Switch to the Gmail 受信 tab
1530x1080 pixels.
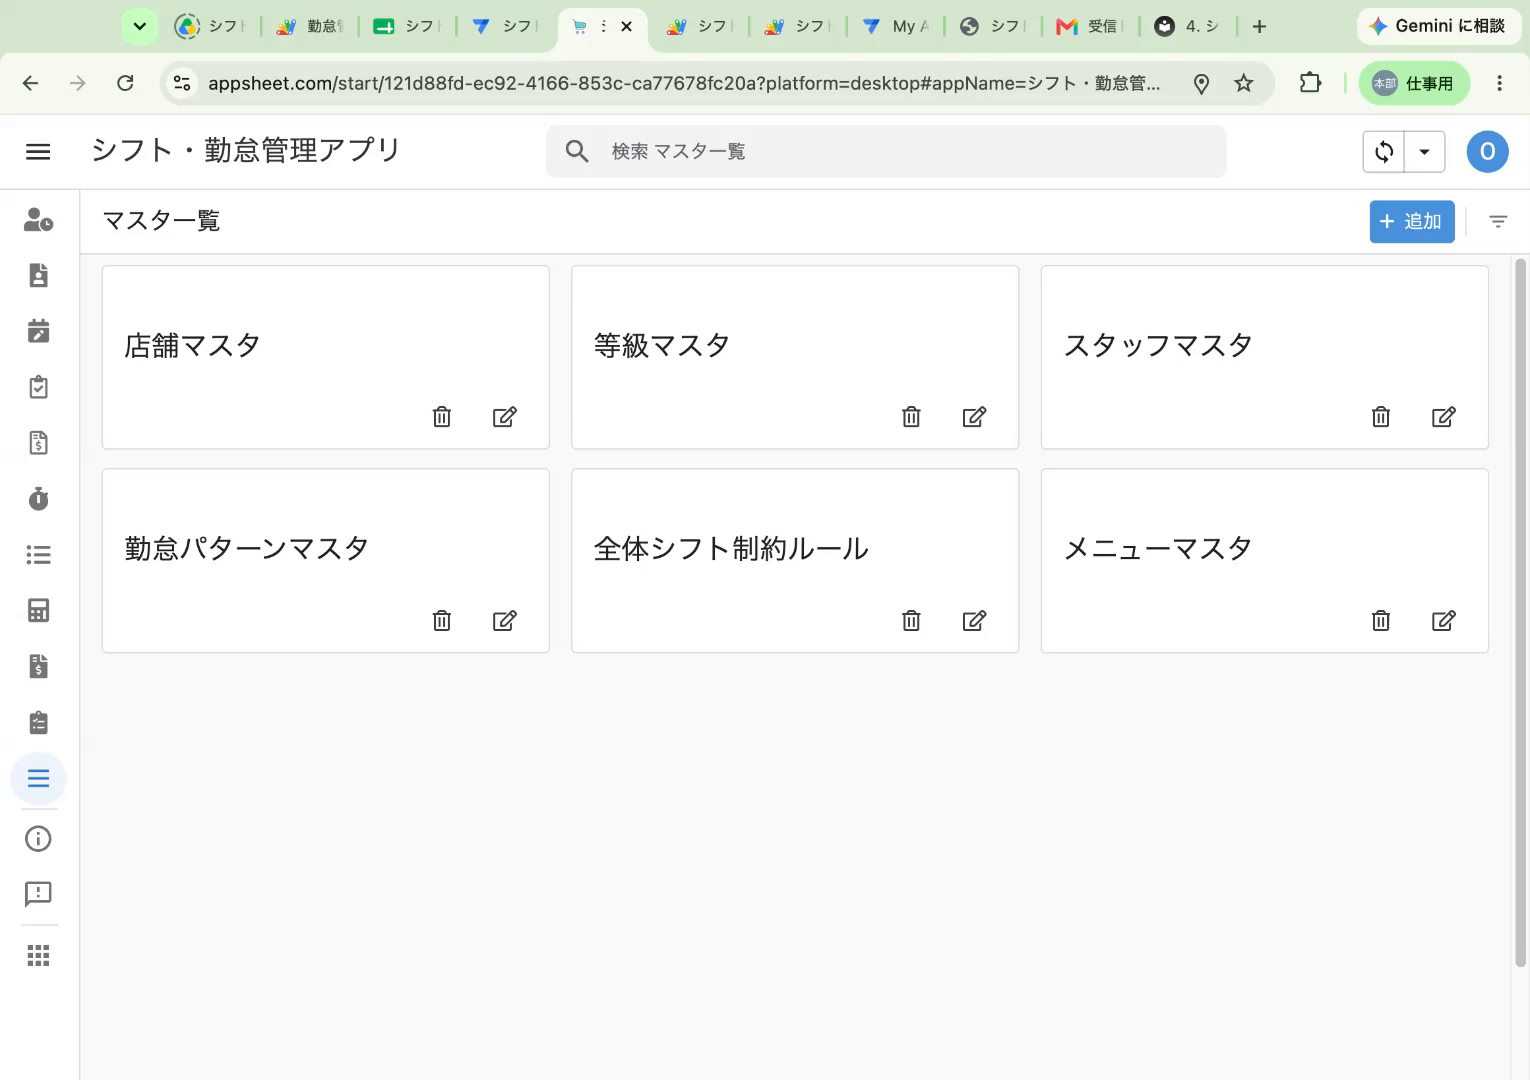click(x=1090, y=27)
